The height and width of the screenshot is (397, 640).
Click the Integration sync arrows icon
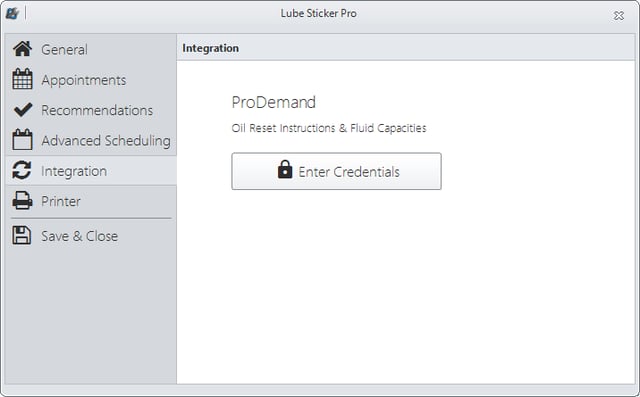[x=22, y=170]
